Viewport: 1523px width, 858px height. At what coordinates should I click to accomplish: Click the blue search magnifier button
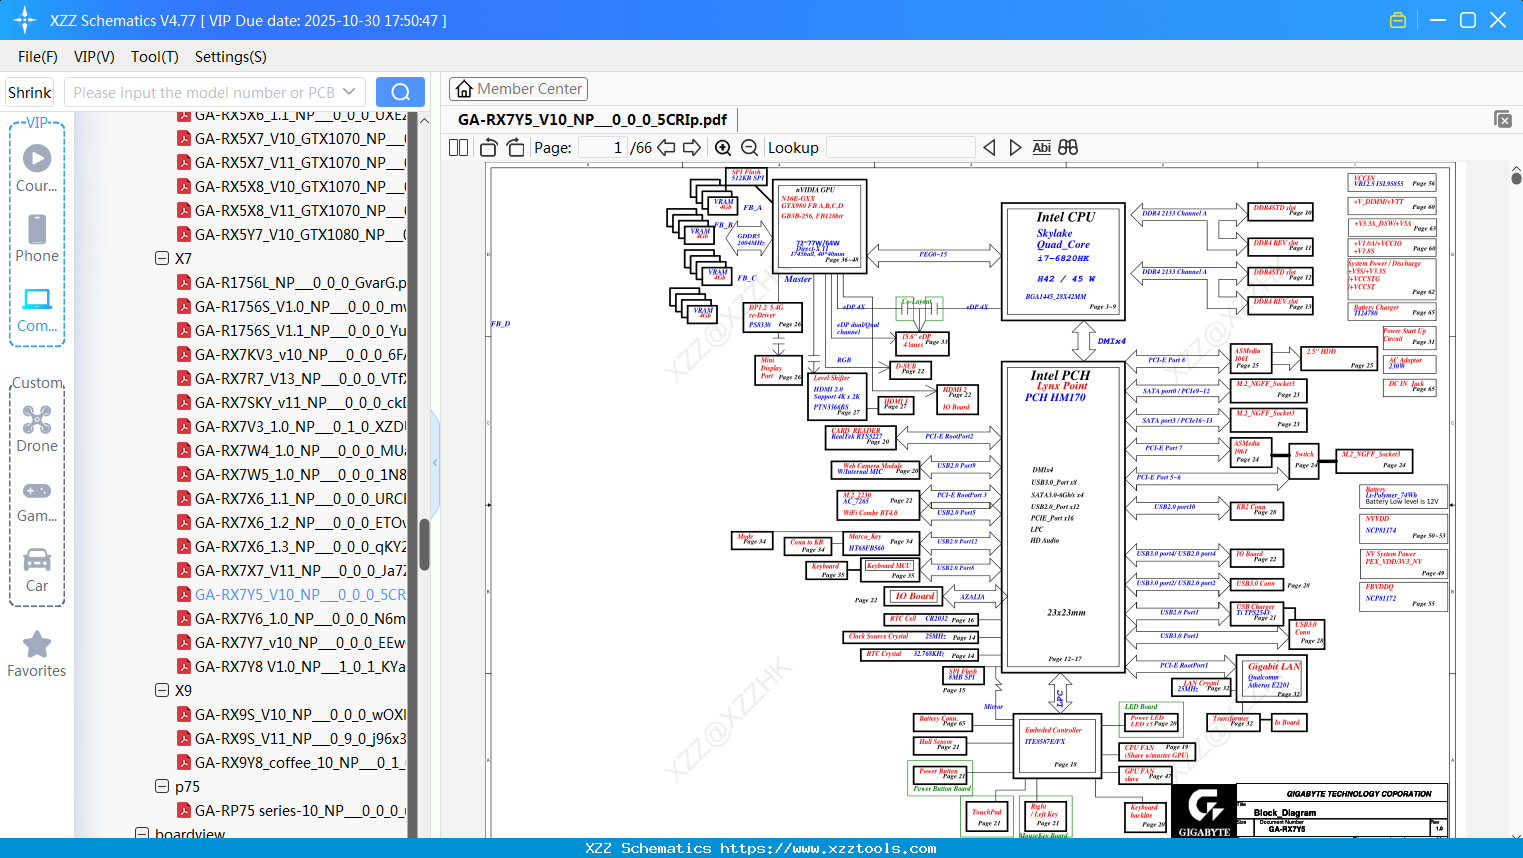400,92
